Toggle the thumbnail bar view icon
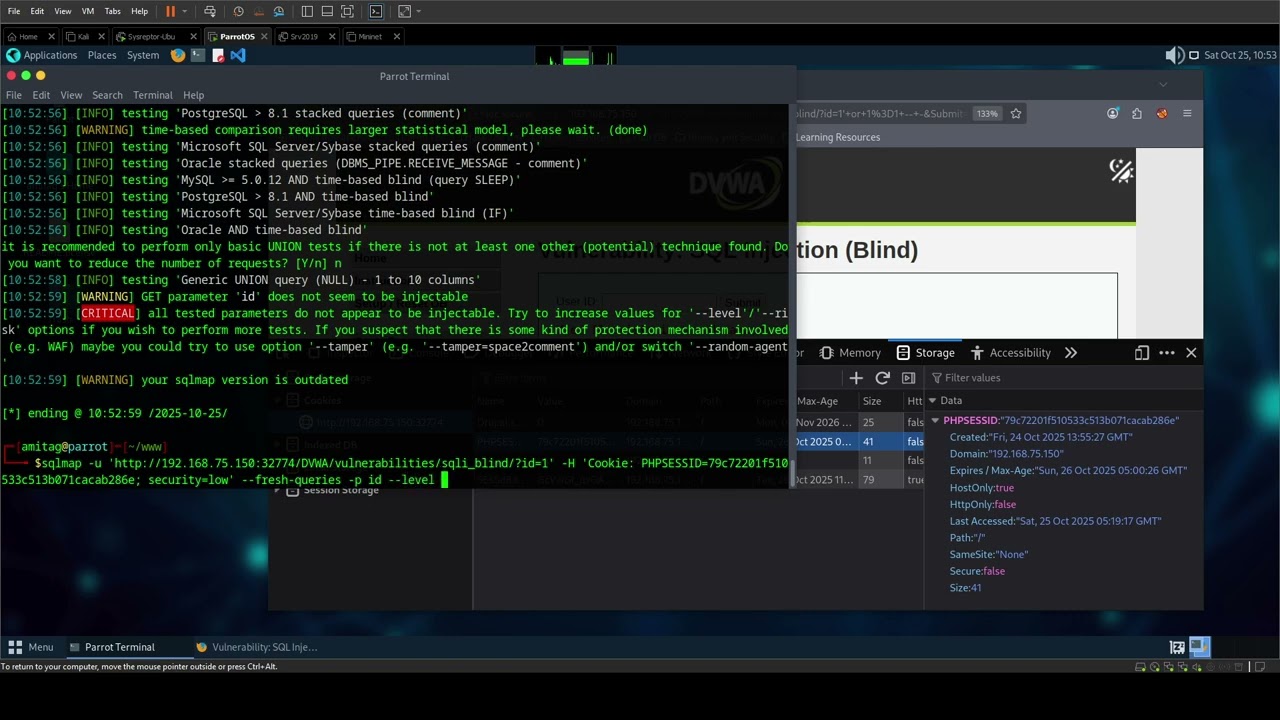Image resolution: width=1280 pixels, height=720 pixels. pos(327,11)
